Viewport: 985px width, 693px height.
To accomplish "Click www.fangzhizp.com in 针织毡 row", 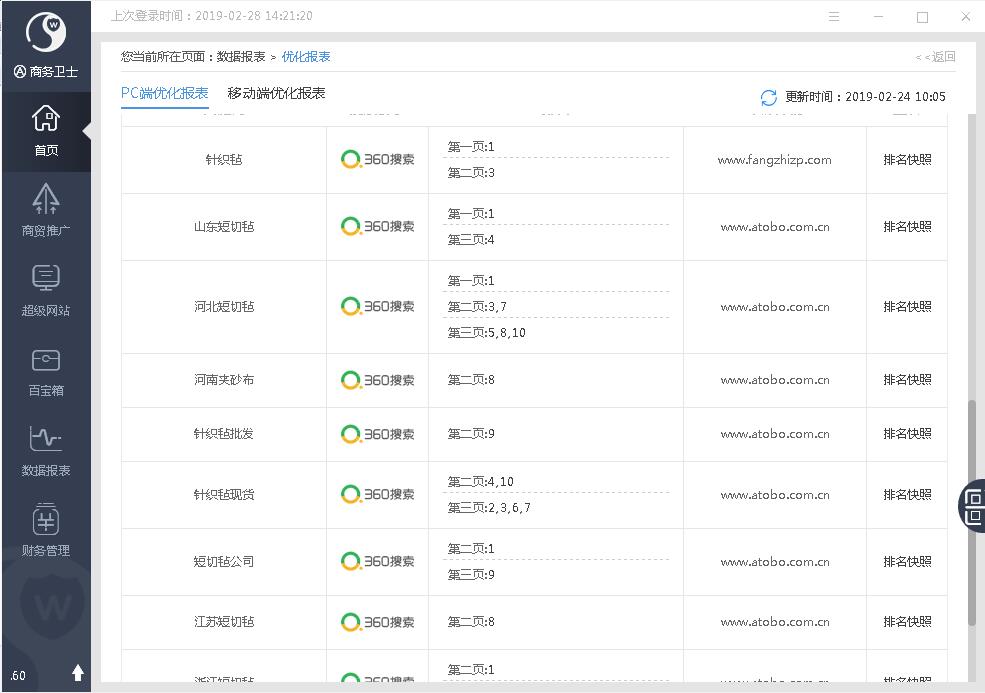I will click(774, 160).
